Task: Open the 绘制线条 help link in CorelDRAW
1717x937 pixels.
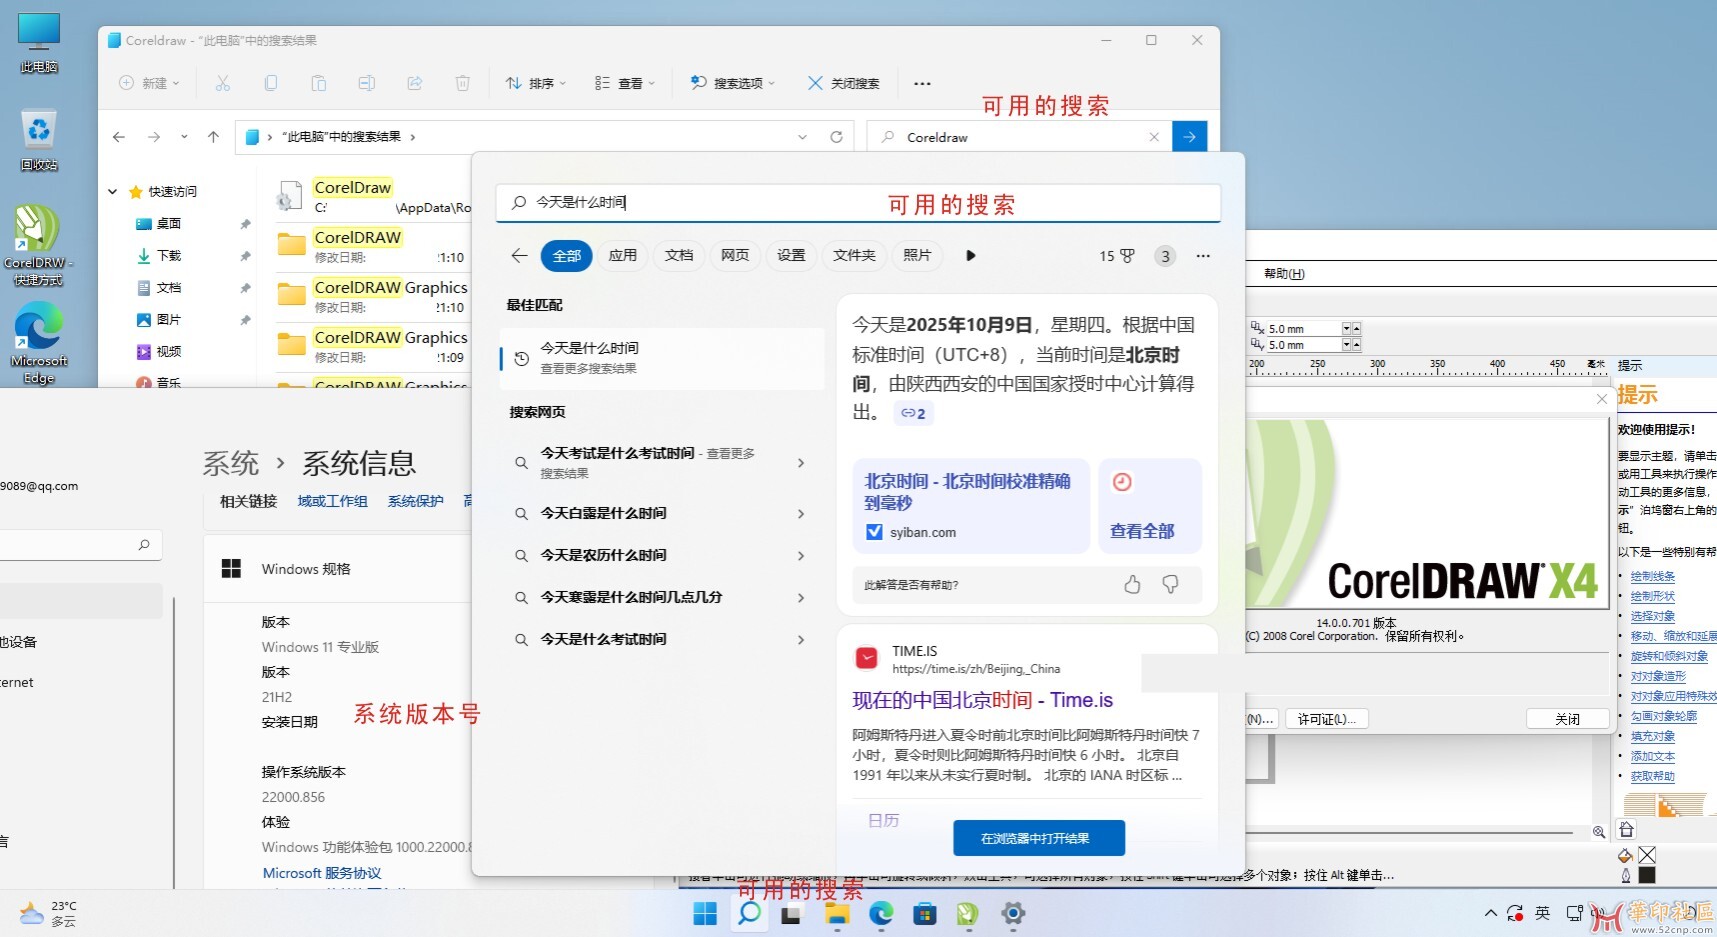Action: 1654,576
